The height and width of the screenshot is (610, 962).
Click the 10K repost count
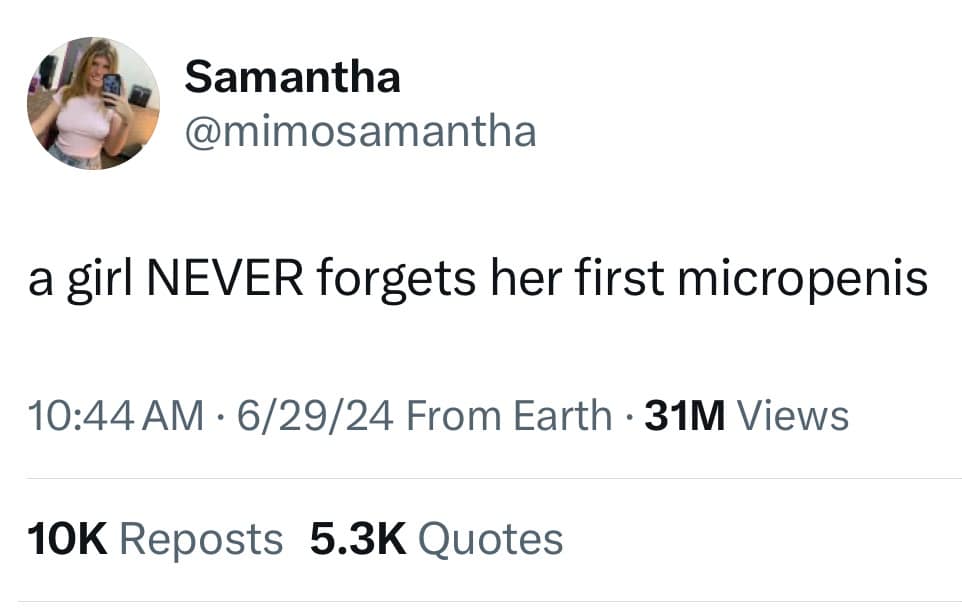point(66,540)
